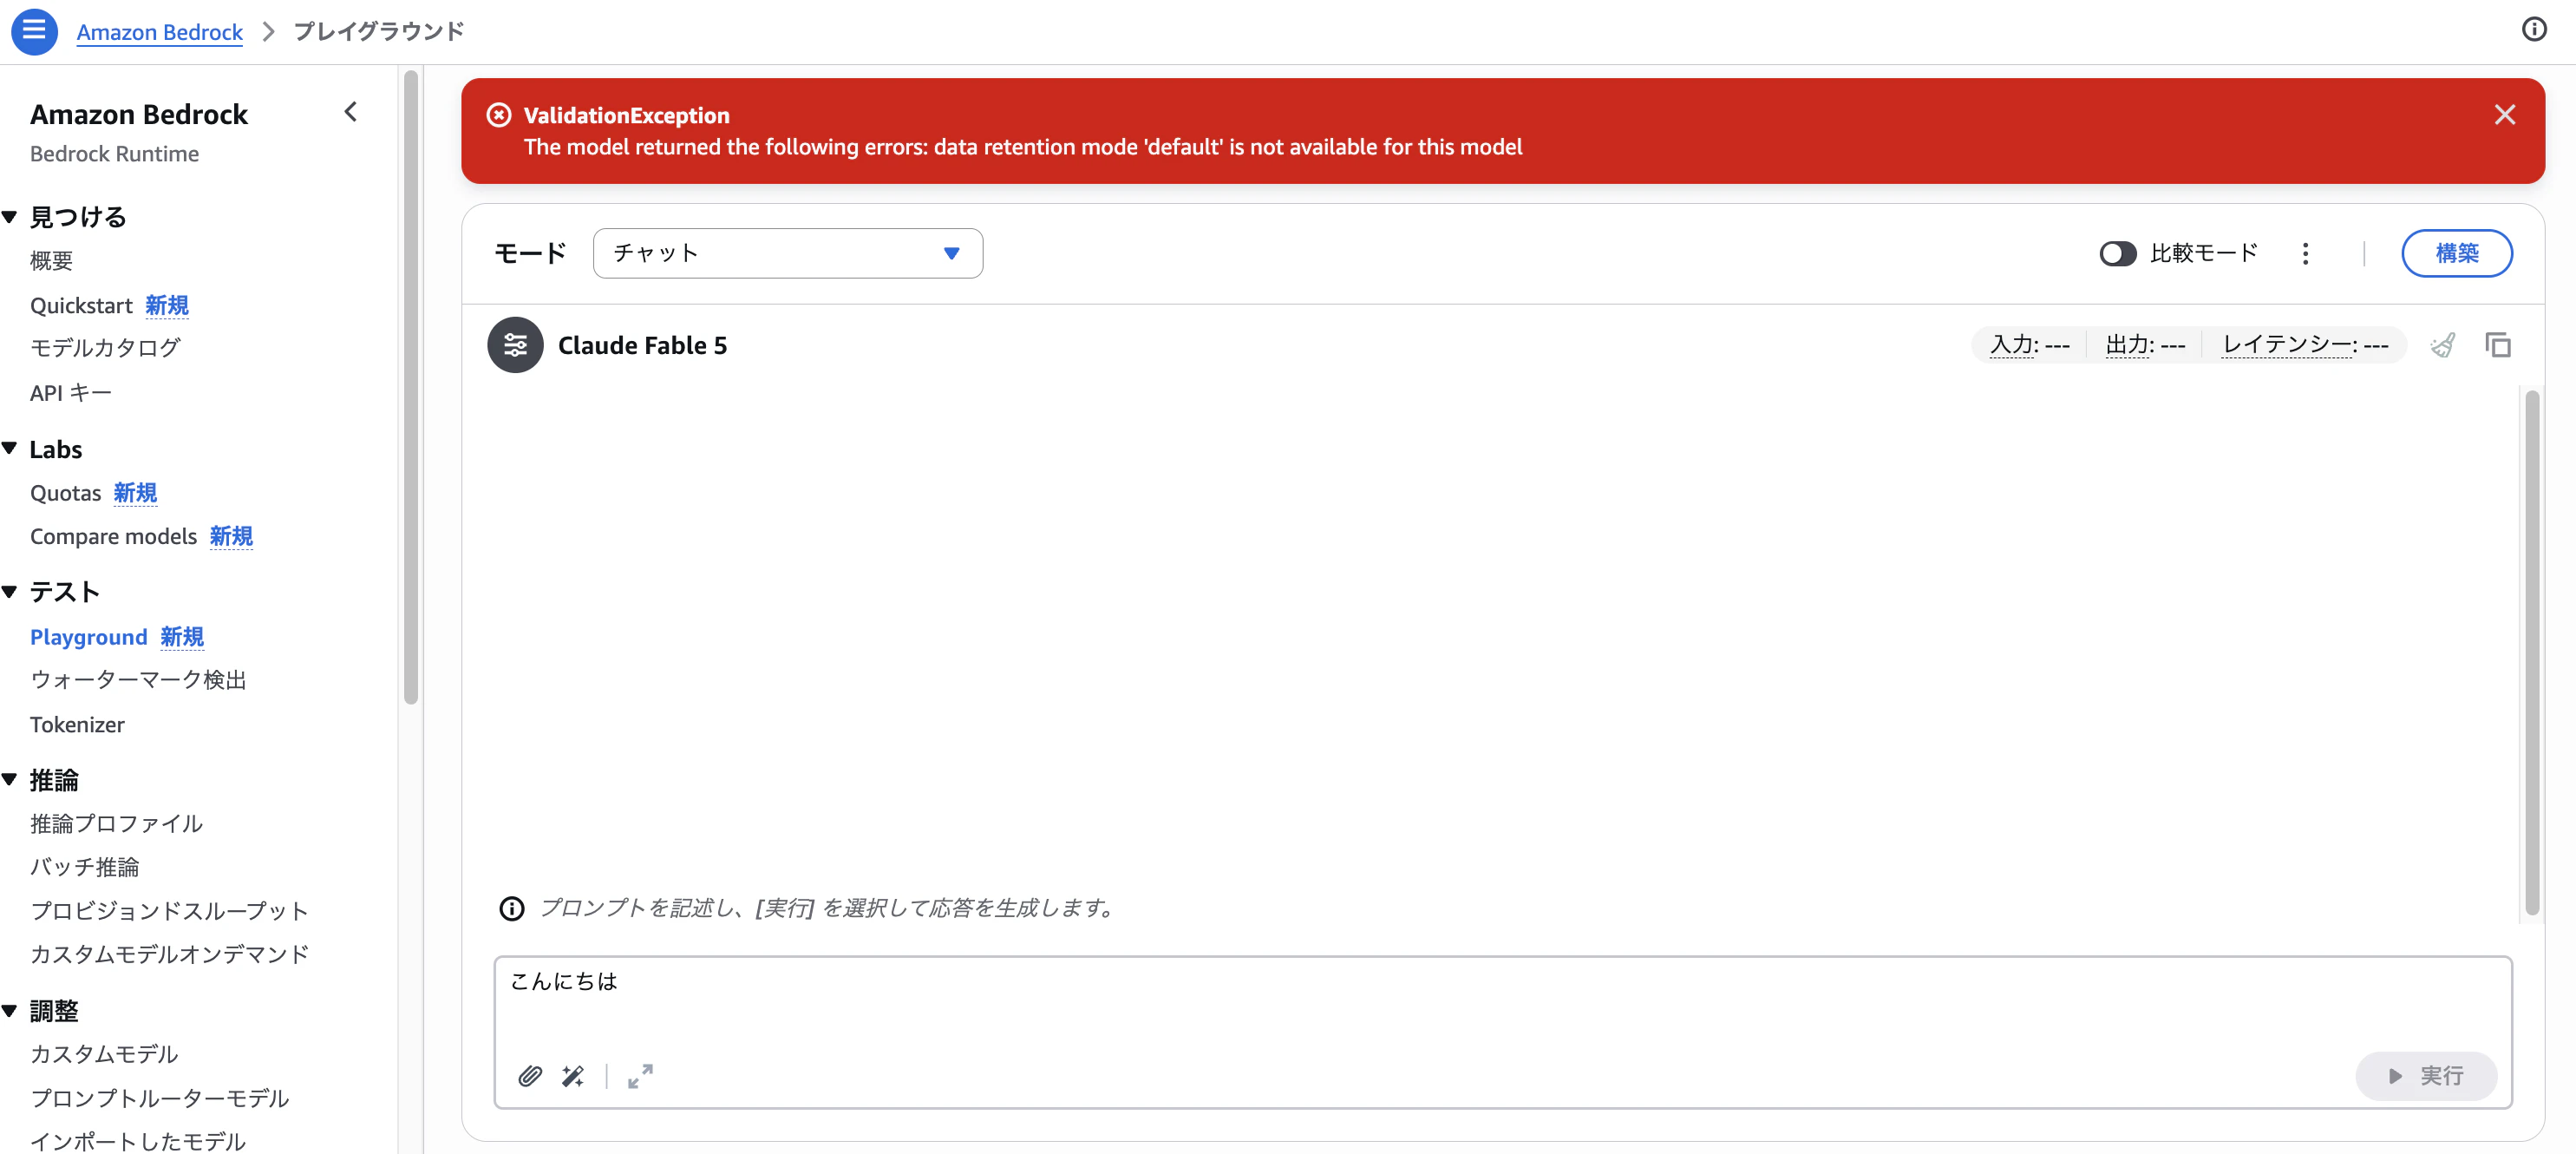Open プロンプトルーターモデル
The width and height of the screenshot is (2576, 1154).
159,1098
